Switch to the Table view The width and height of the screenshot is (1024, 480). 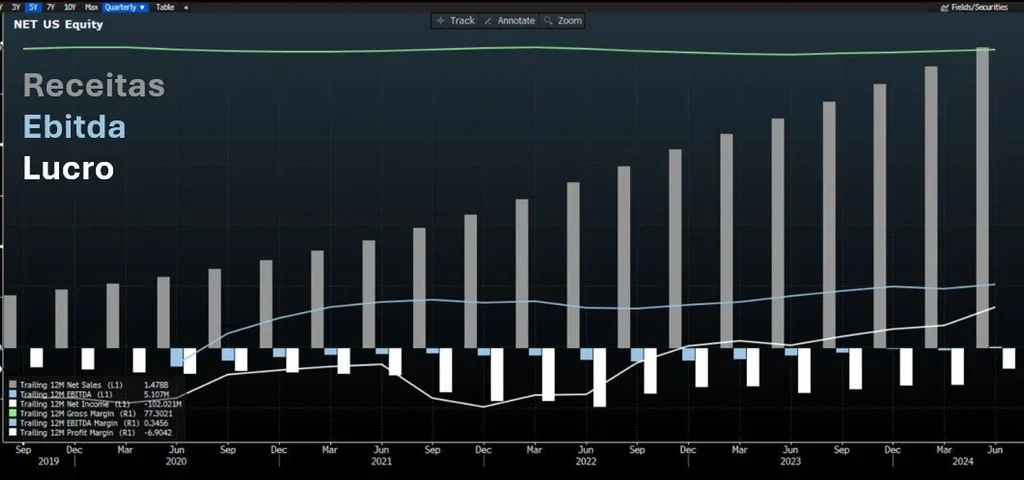click(x=165, y=7)
